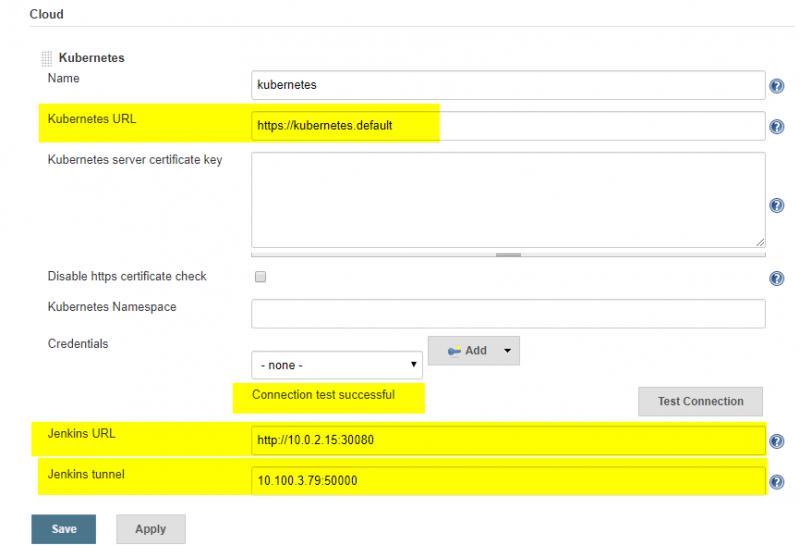
Task: Open help for server certificate key
Action: coord(777,205)
